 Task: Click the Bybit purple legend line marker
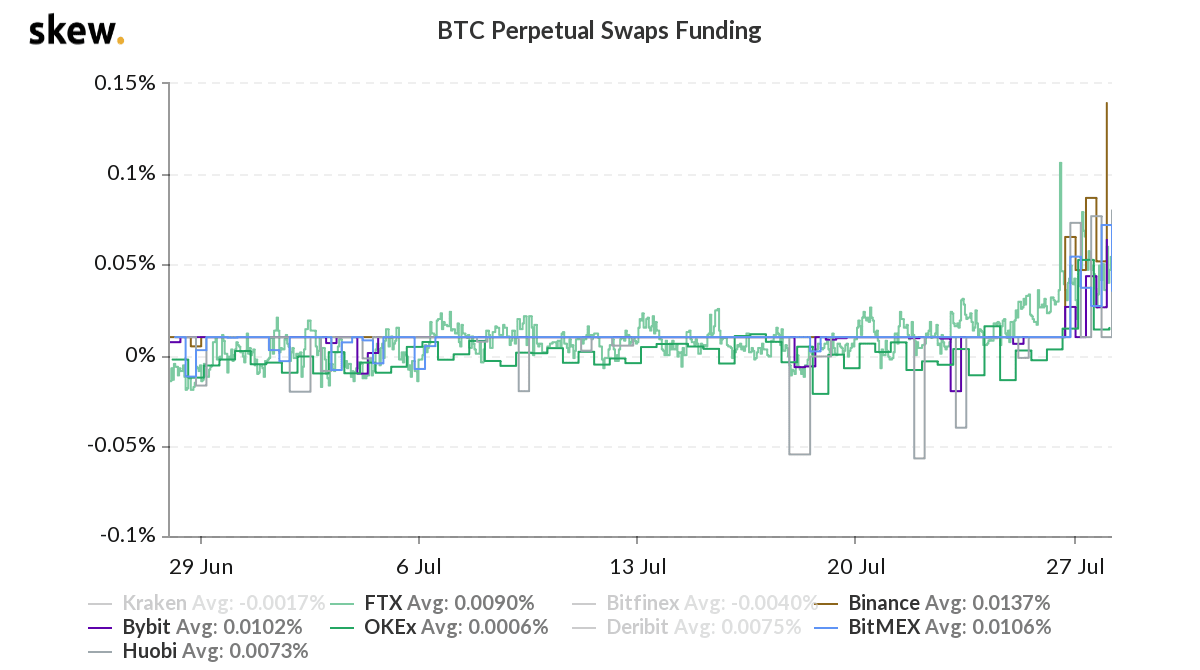click(x=101, y=628)
